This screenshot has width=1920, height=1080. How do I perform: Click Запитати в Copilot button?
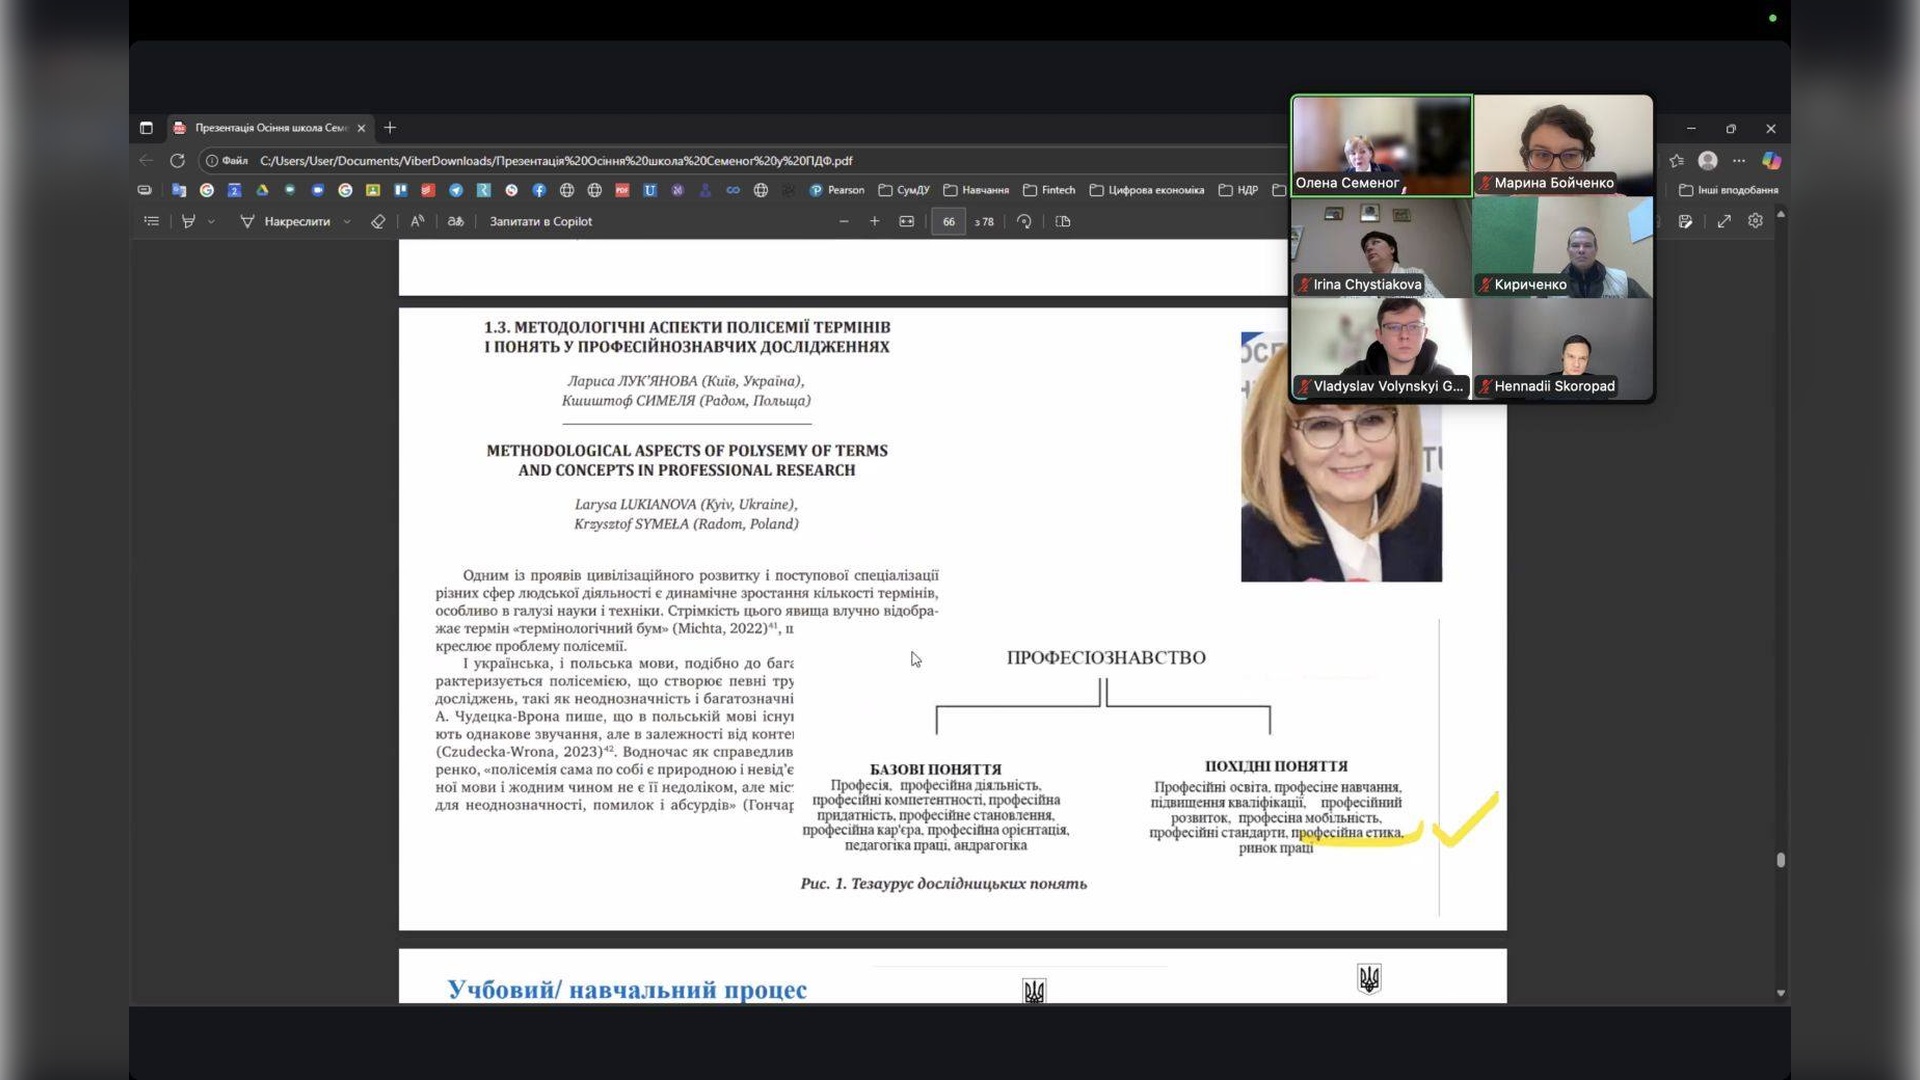click(540, 222)
